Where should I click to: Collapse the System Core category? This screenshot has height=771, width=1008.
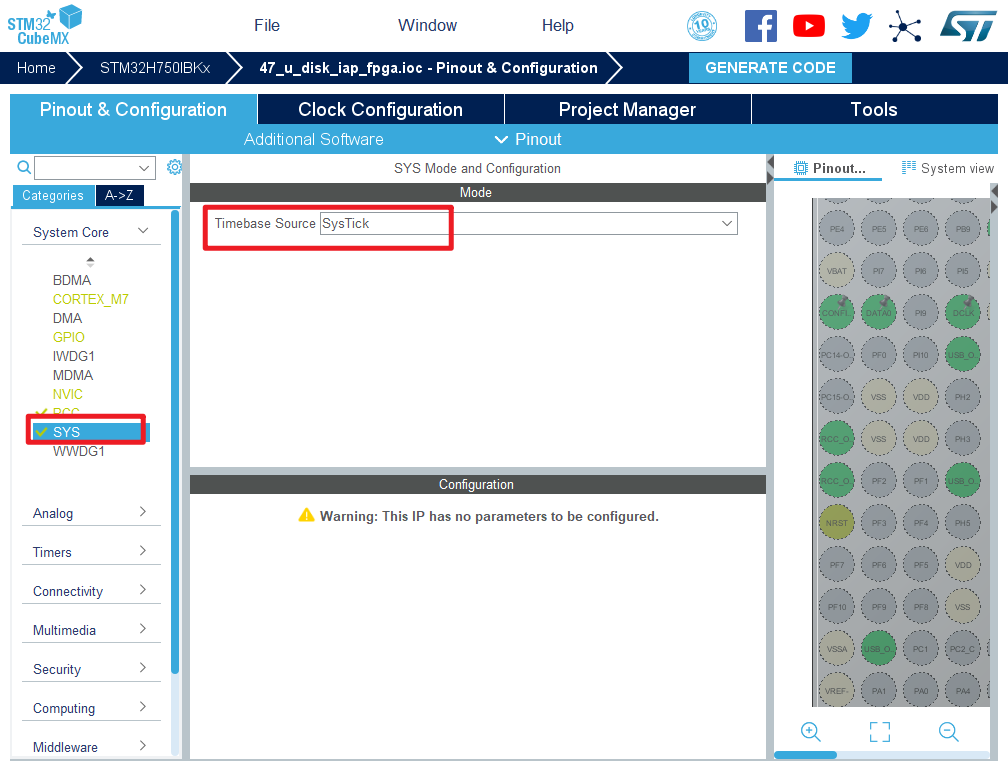tap(143, 231)
